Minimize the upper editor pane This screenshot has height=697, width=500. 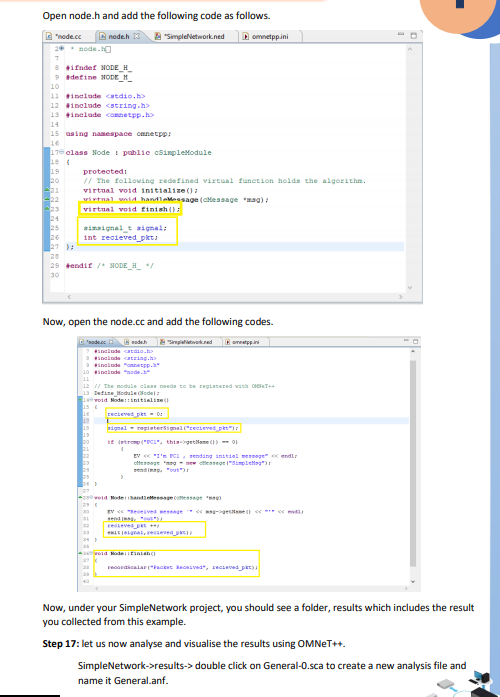point(401,34)
